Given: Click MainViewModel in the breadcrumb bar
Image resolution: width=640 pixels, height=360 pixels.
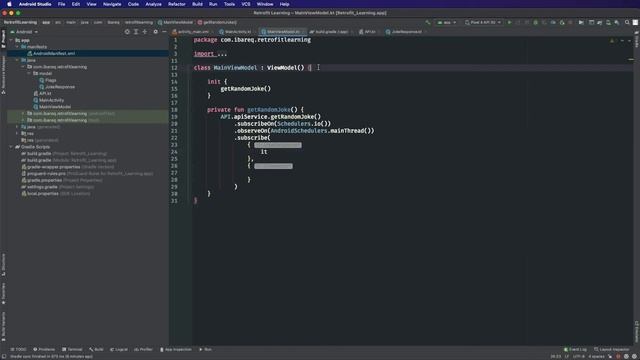Looking at the screenshot, I should 176,22.
